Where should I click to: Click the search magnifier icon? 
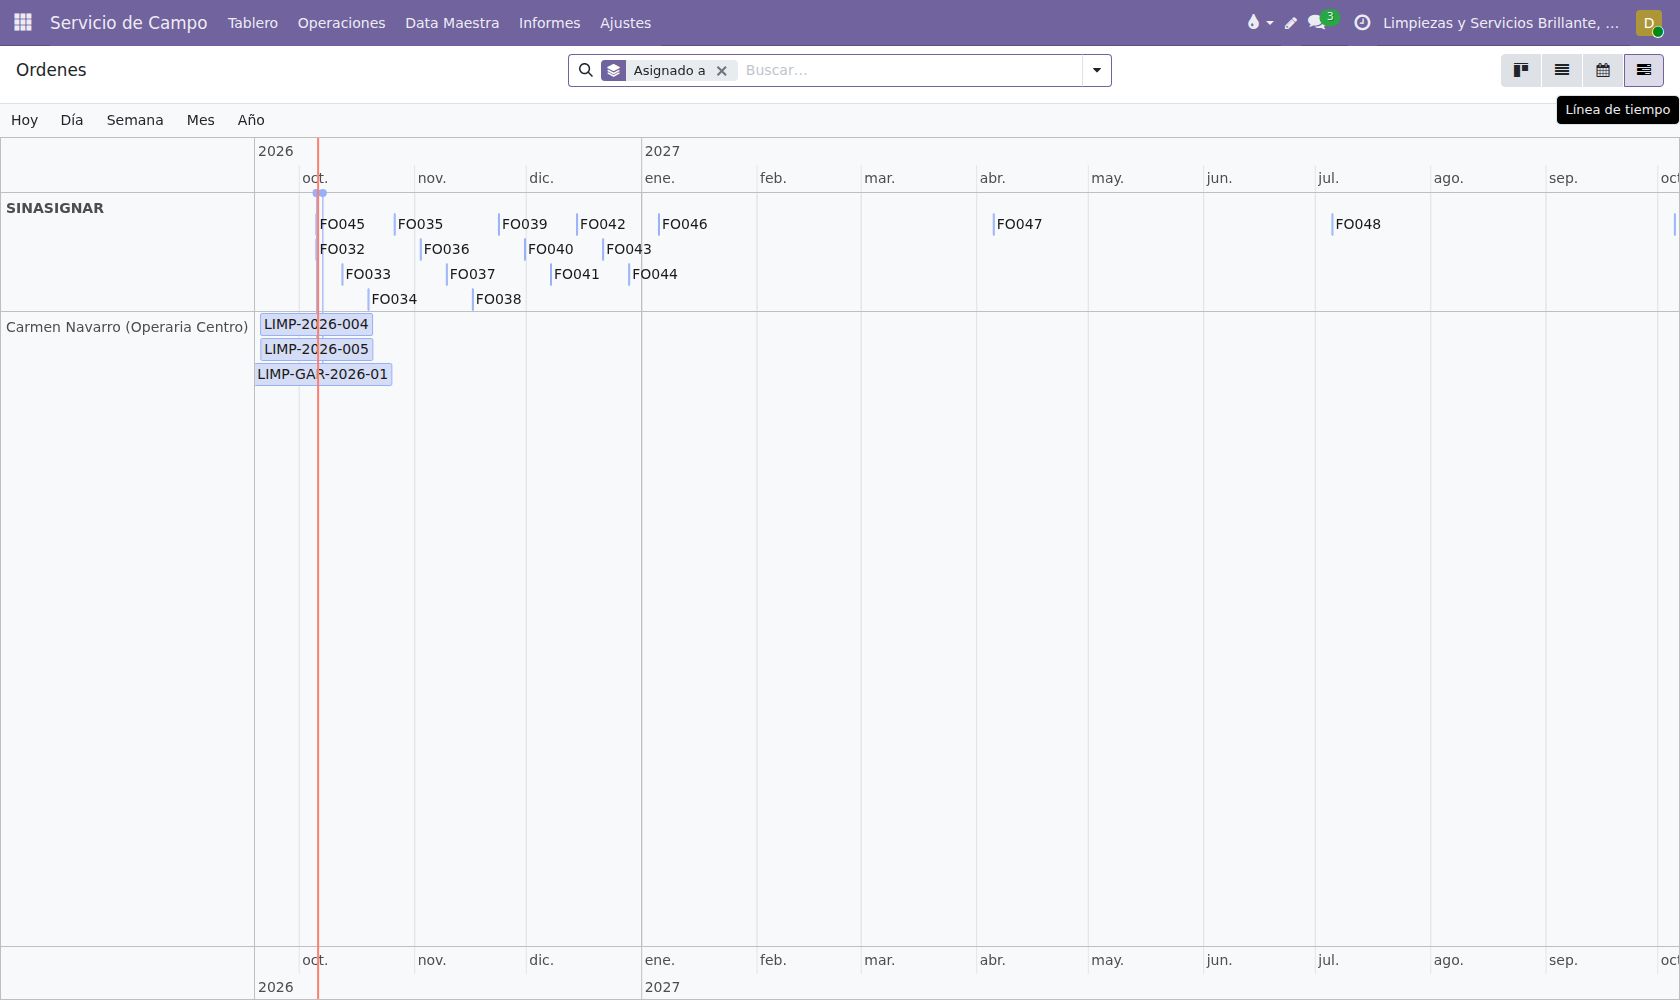point(586,70)
